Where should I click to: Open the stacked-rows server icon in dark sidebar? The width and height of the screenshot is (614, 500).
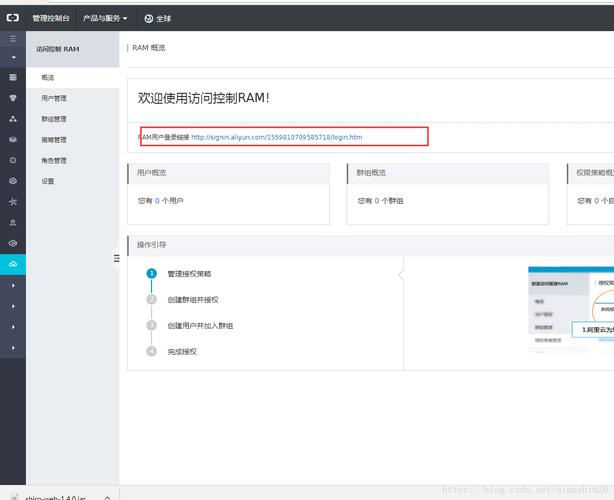tap(13, 77)
